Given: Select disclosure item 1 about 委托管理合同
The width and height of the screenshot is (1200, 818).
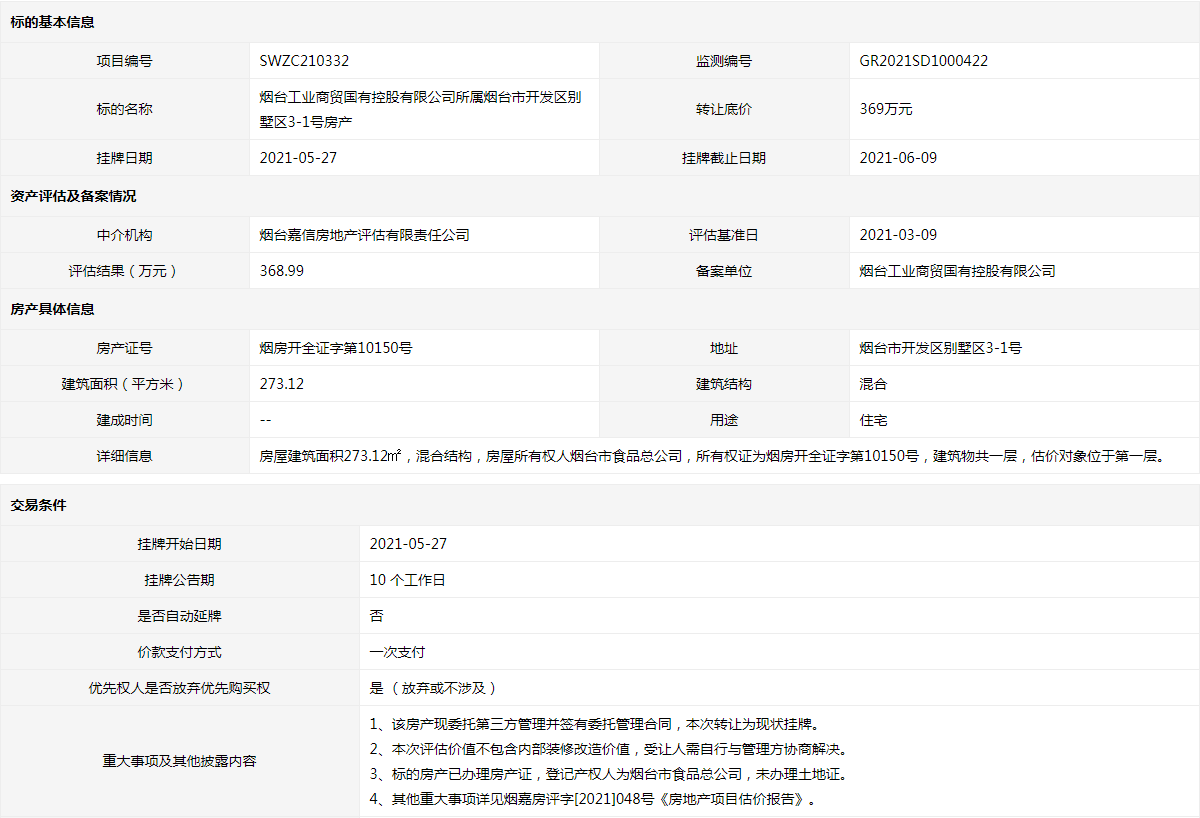Looking at the screenshot, I should 596,724.
